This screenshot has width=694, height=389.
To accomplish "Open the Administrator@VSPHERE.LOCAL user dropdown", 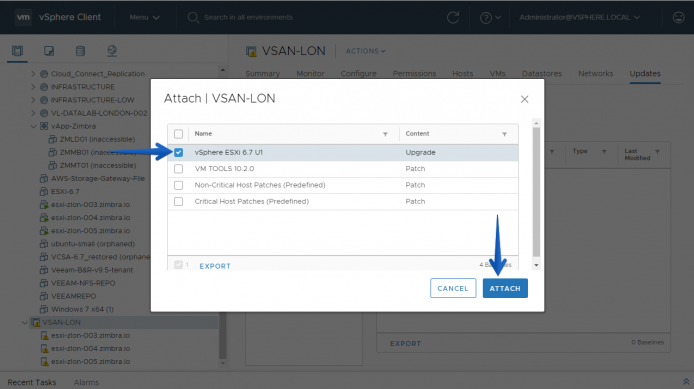I will (579, 17).
